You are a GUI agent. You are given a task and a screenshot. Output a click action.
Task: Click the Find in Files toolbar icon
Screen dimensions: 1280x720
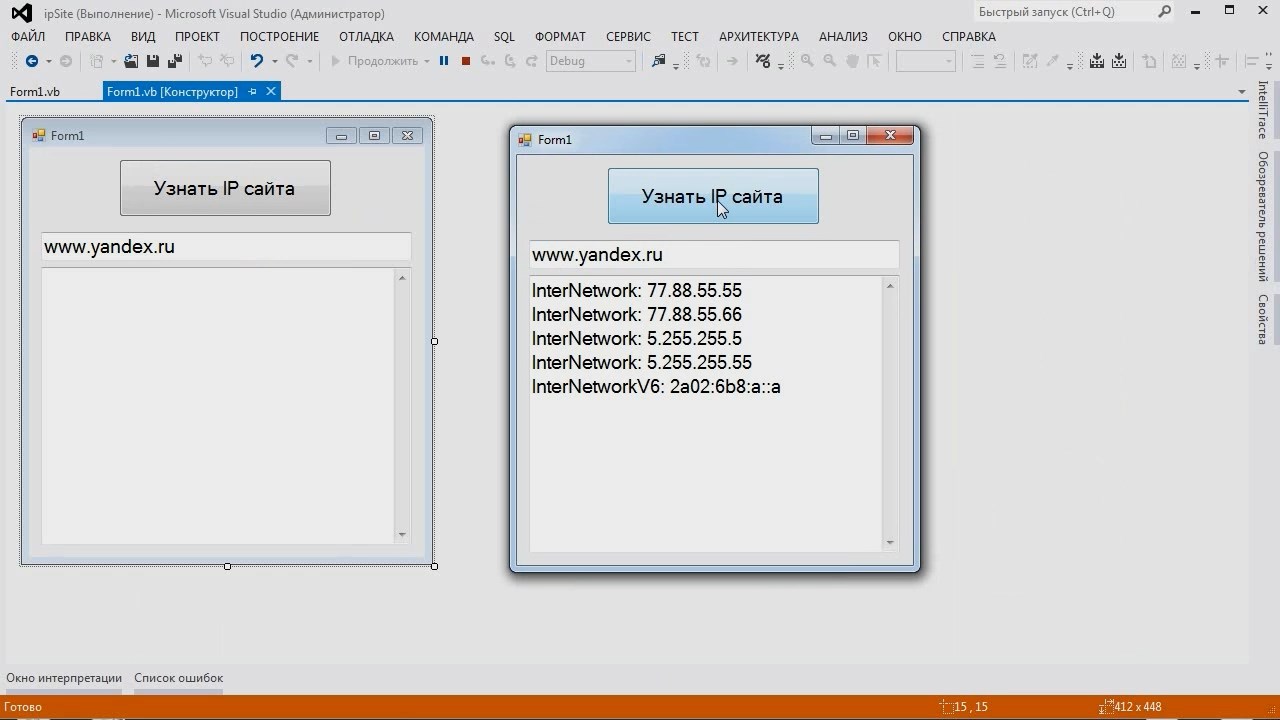(658, 61)
